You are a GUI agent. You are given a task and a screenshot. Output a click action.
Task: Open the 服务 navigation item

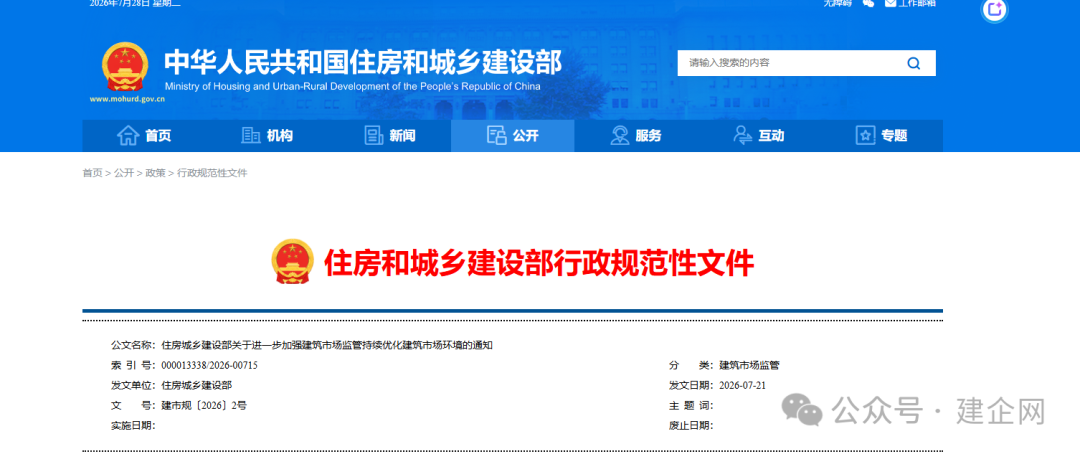click(x=636, y=136)
